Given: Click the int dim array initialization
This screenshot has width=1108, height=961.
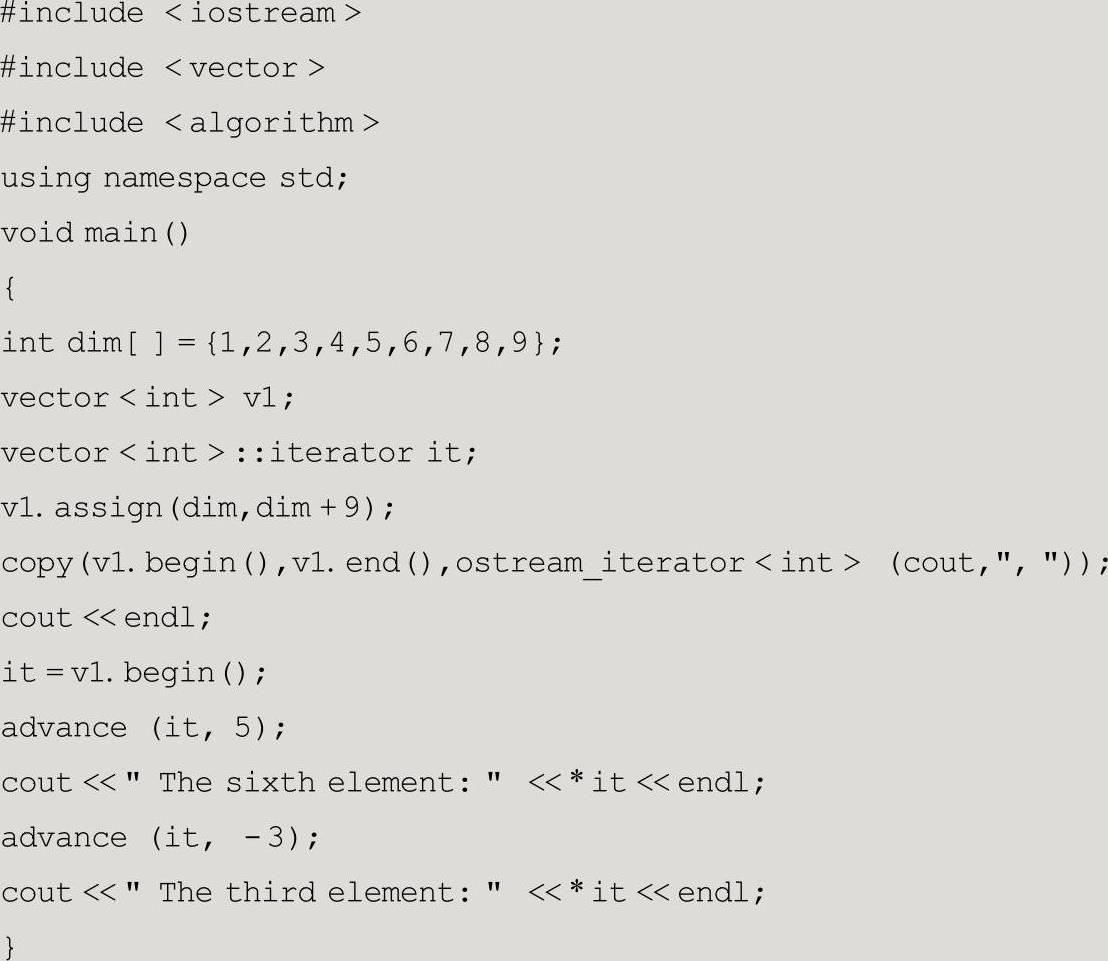Looking at the screenshot, I should 282,343.
